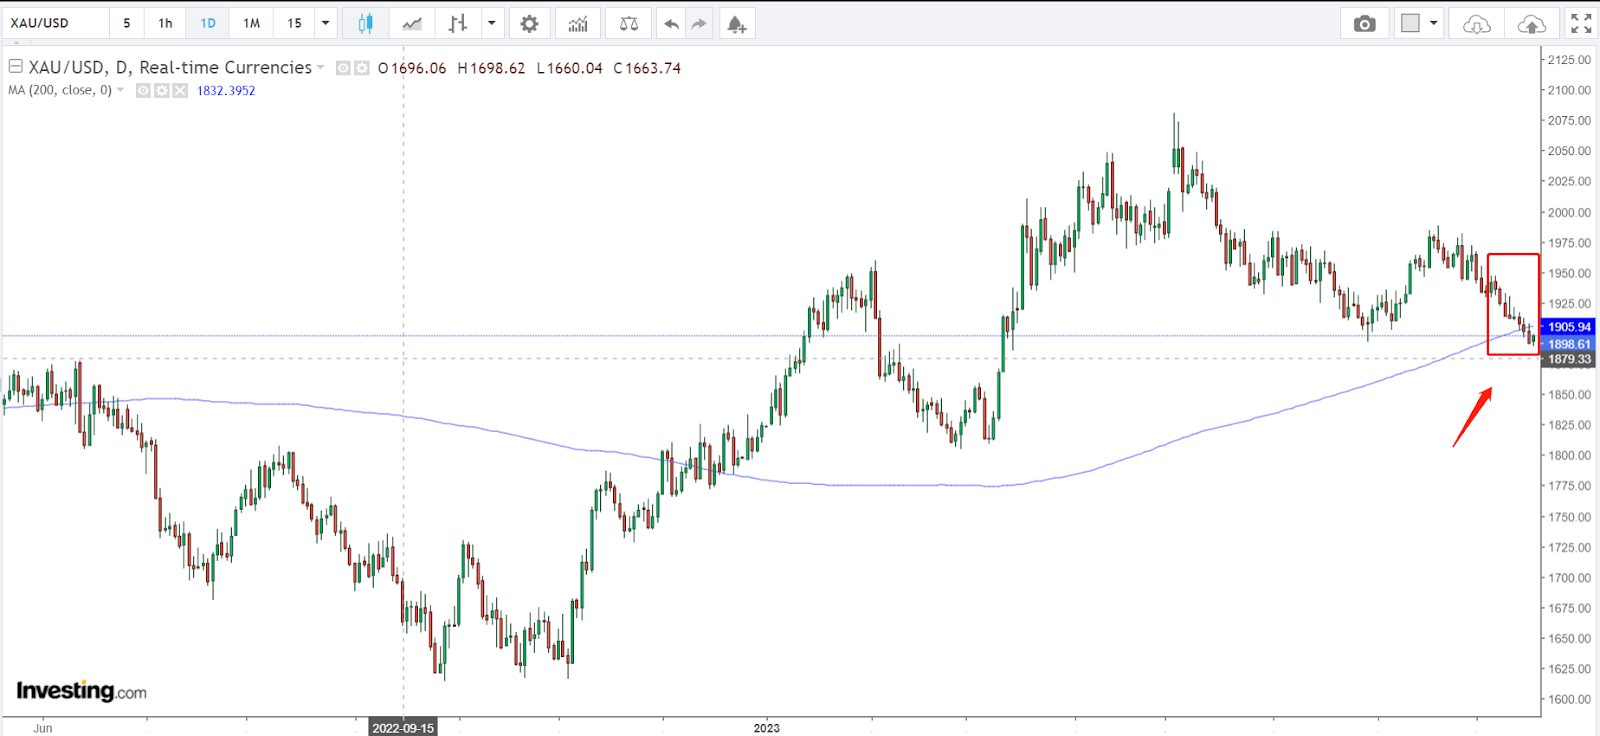The image size is (1600, 736).
Task: Click the Jun label on time axis
Action: click(42, 728)
